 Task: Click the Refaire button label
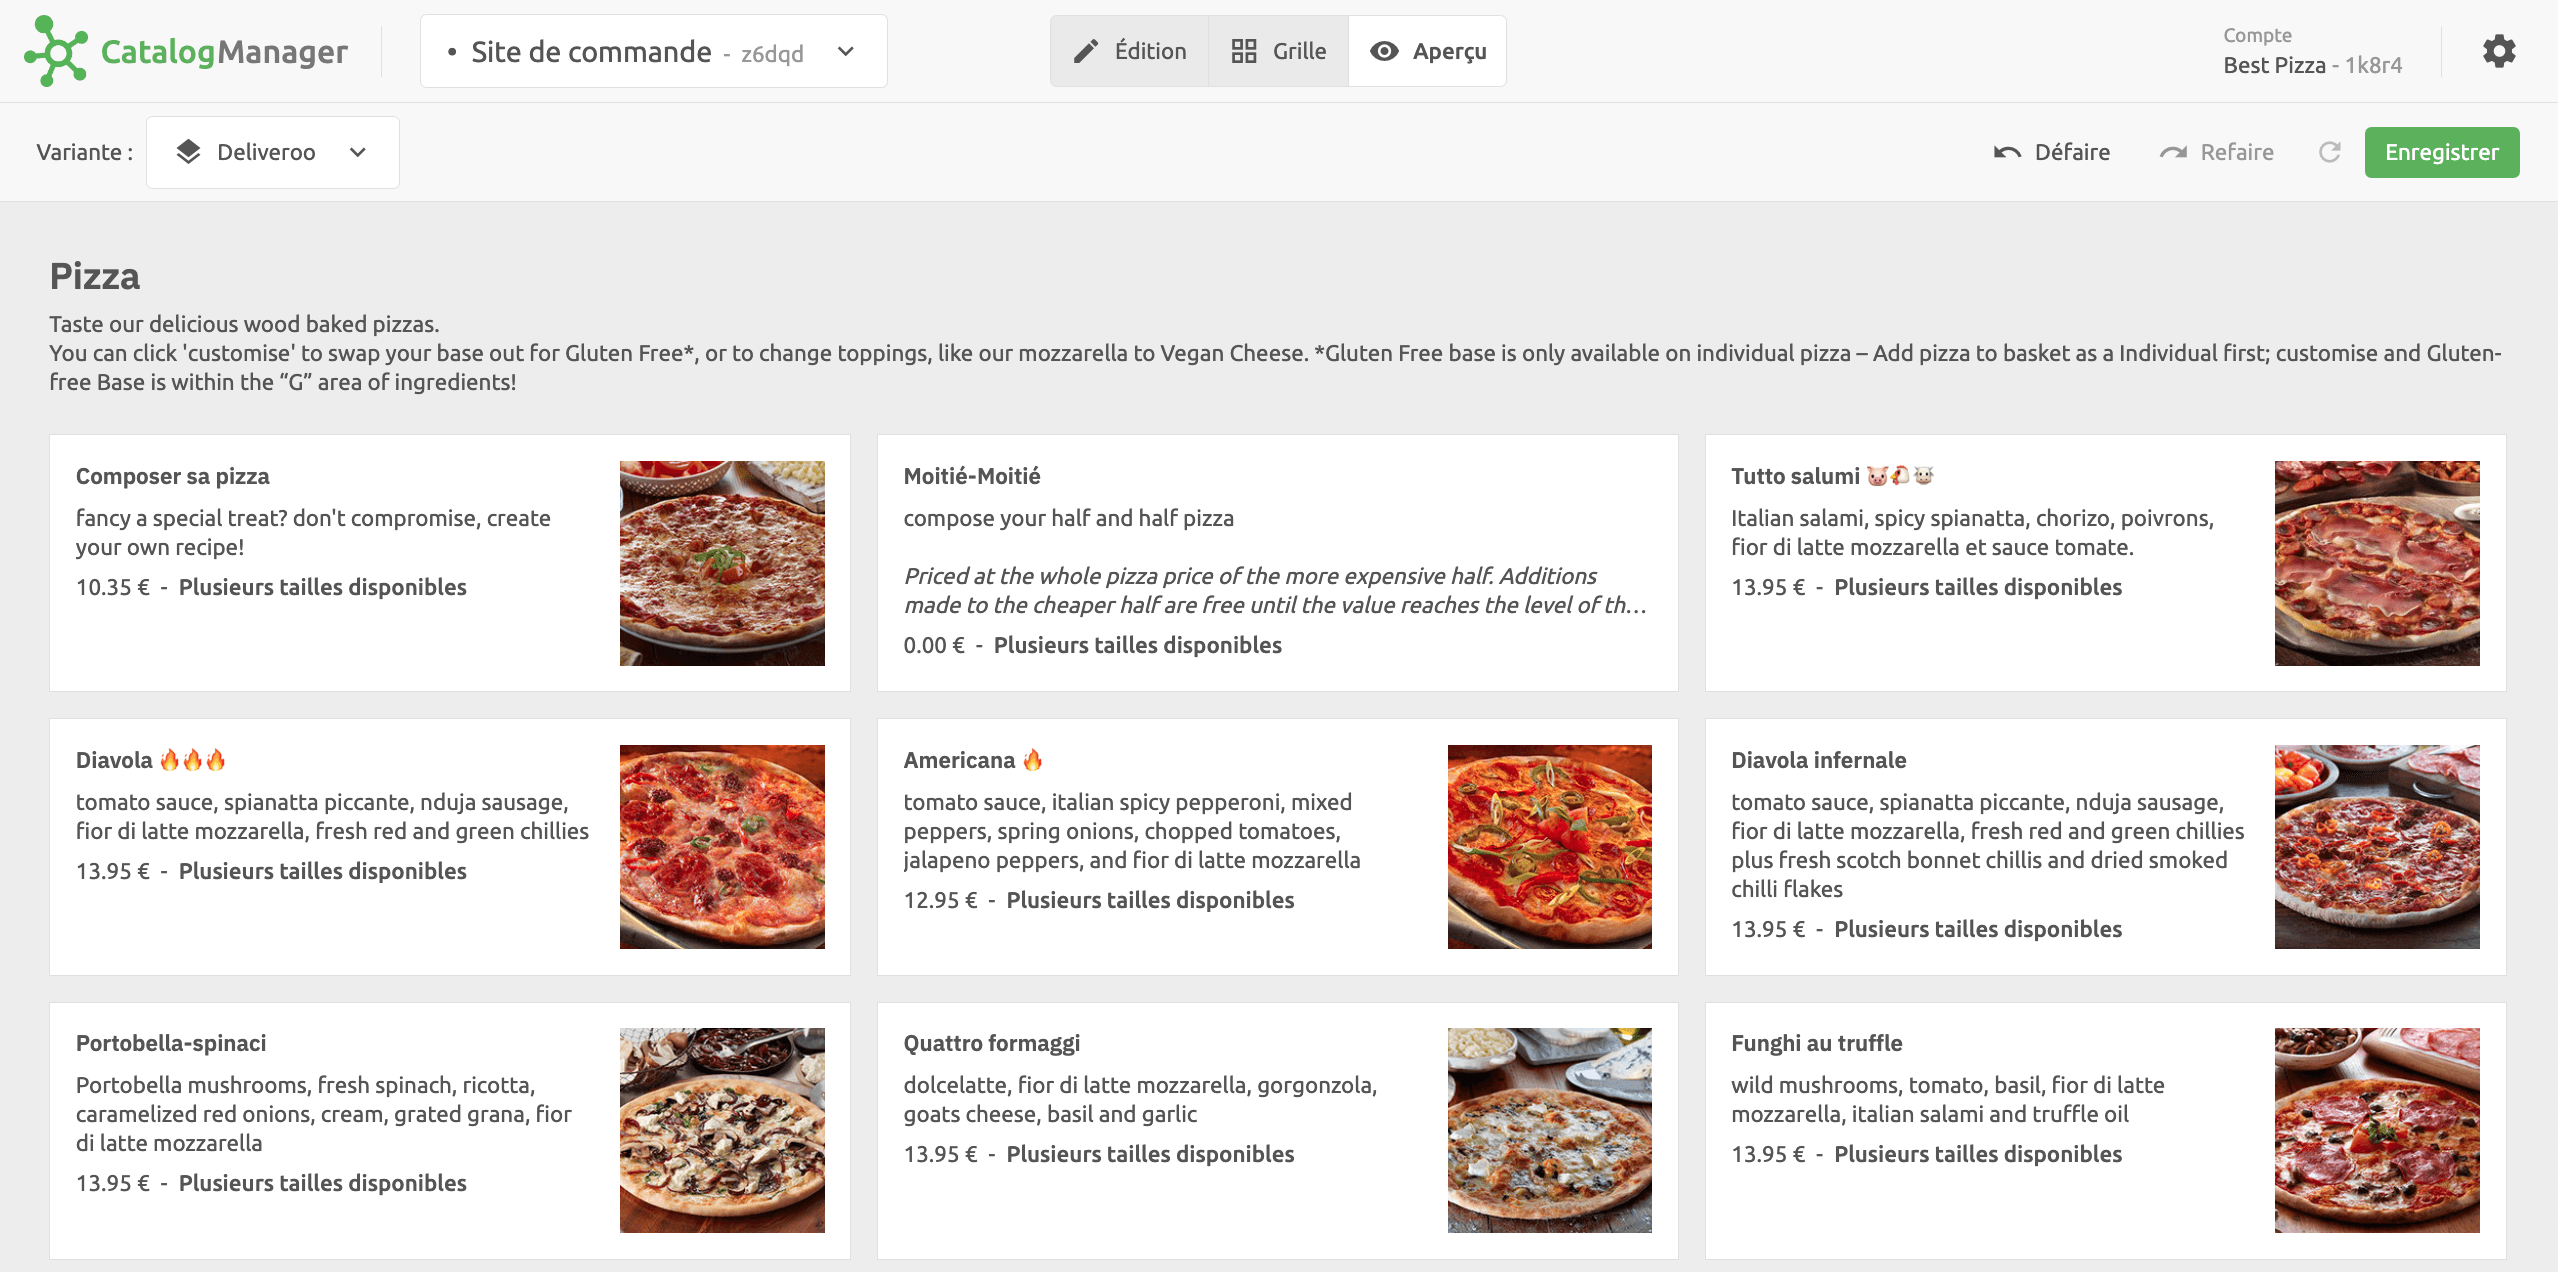click(2237, 152)
